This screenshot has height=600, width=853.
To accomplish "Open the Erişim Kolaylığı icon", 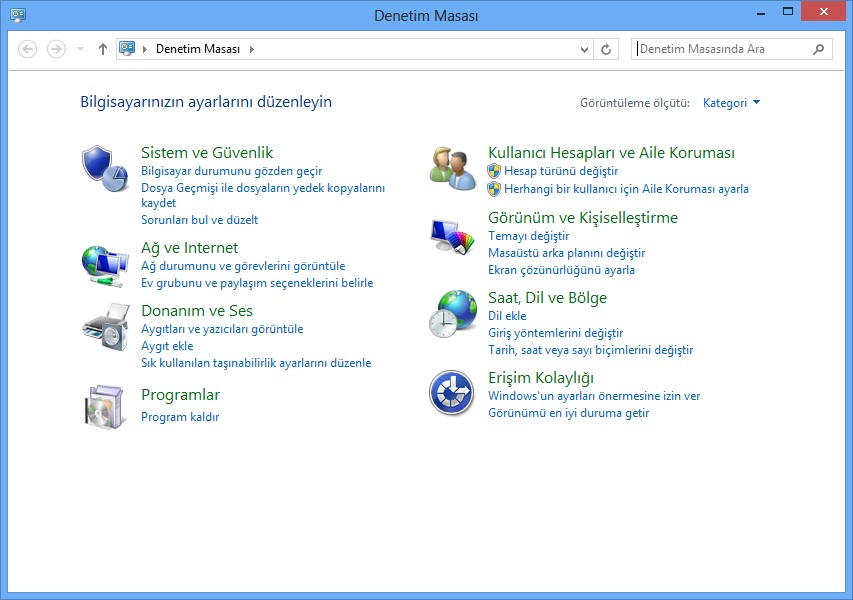I will click(452, 393).
